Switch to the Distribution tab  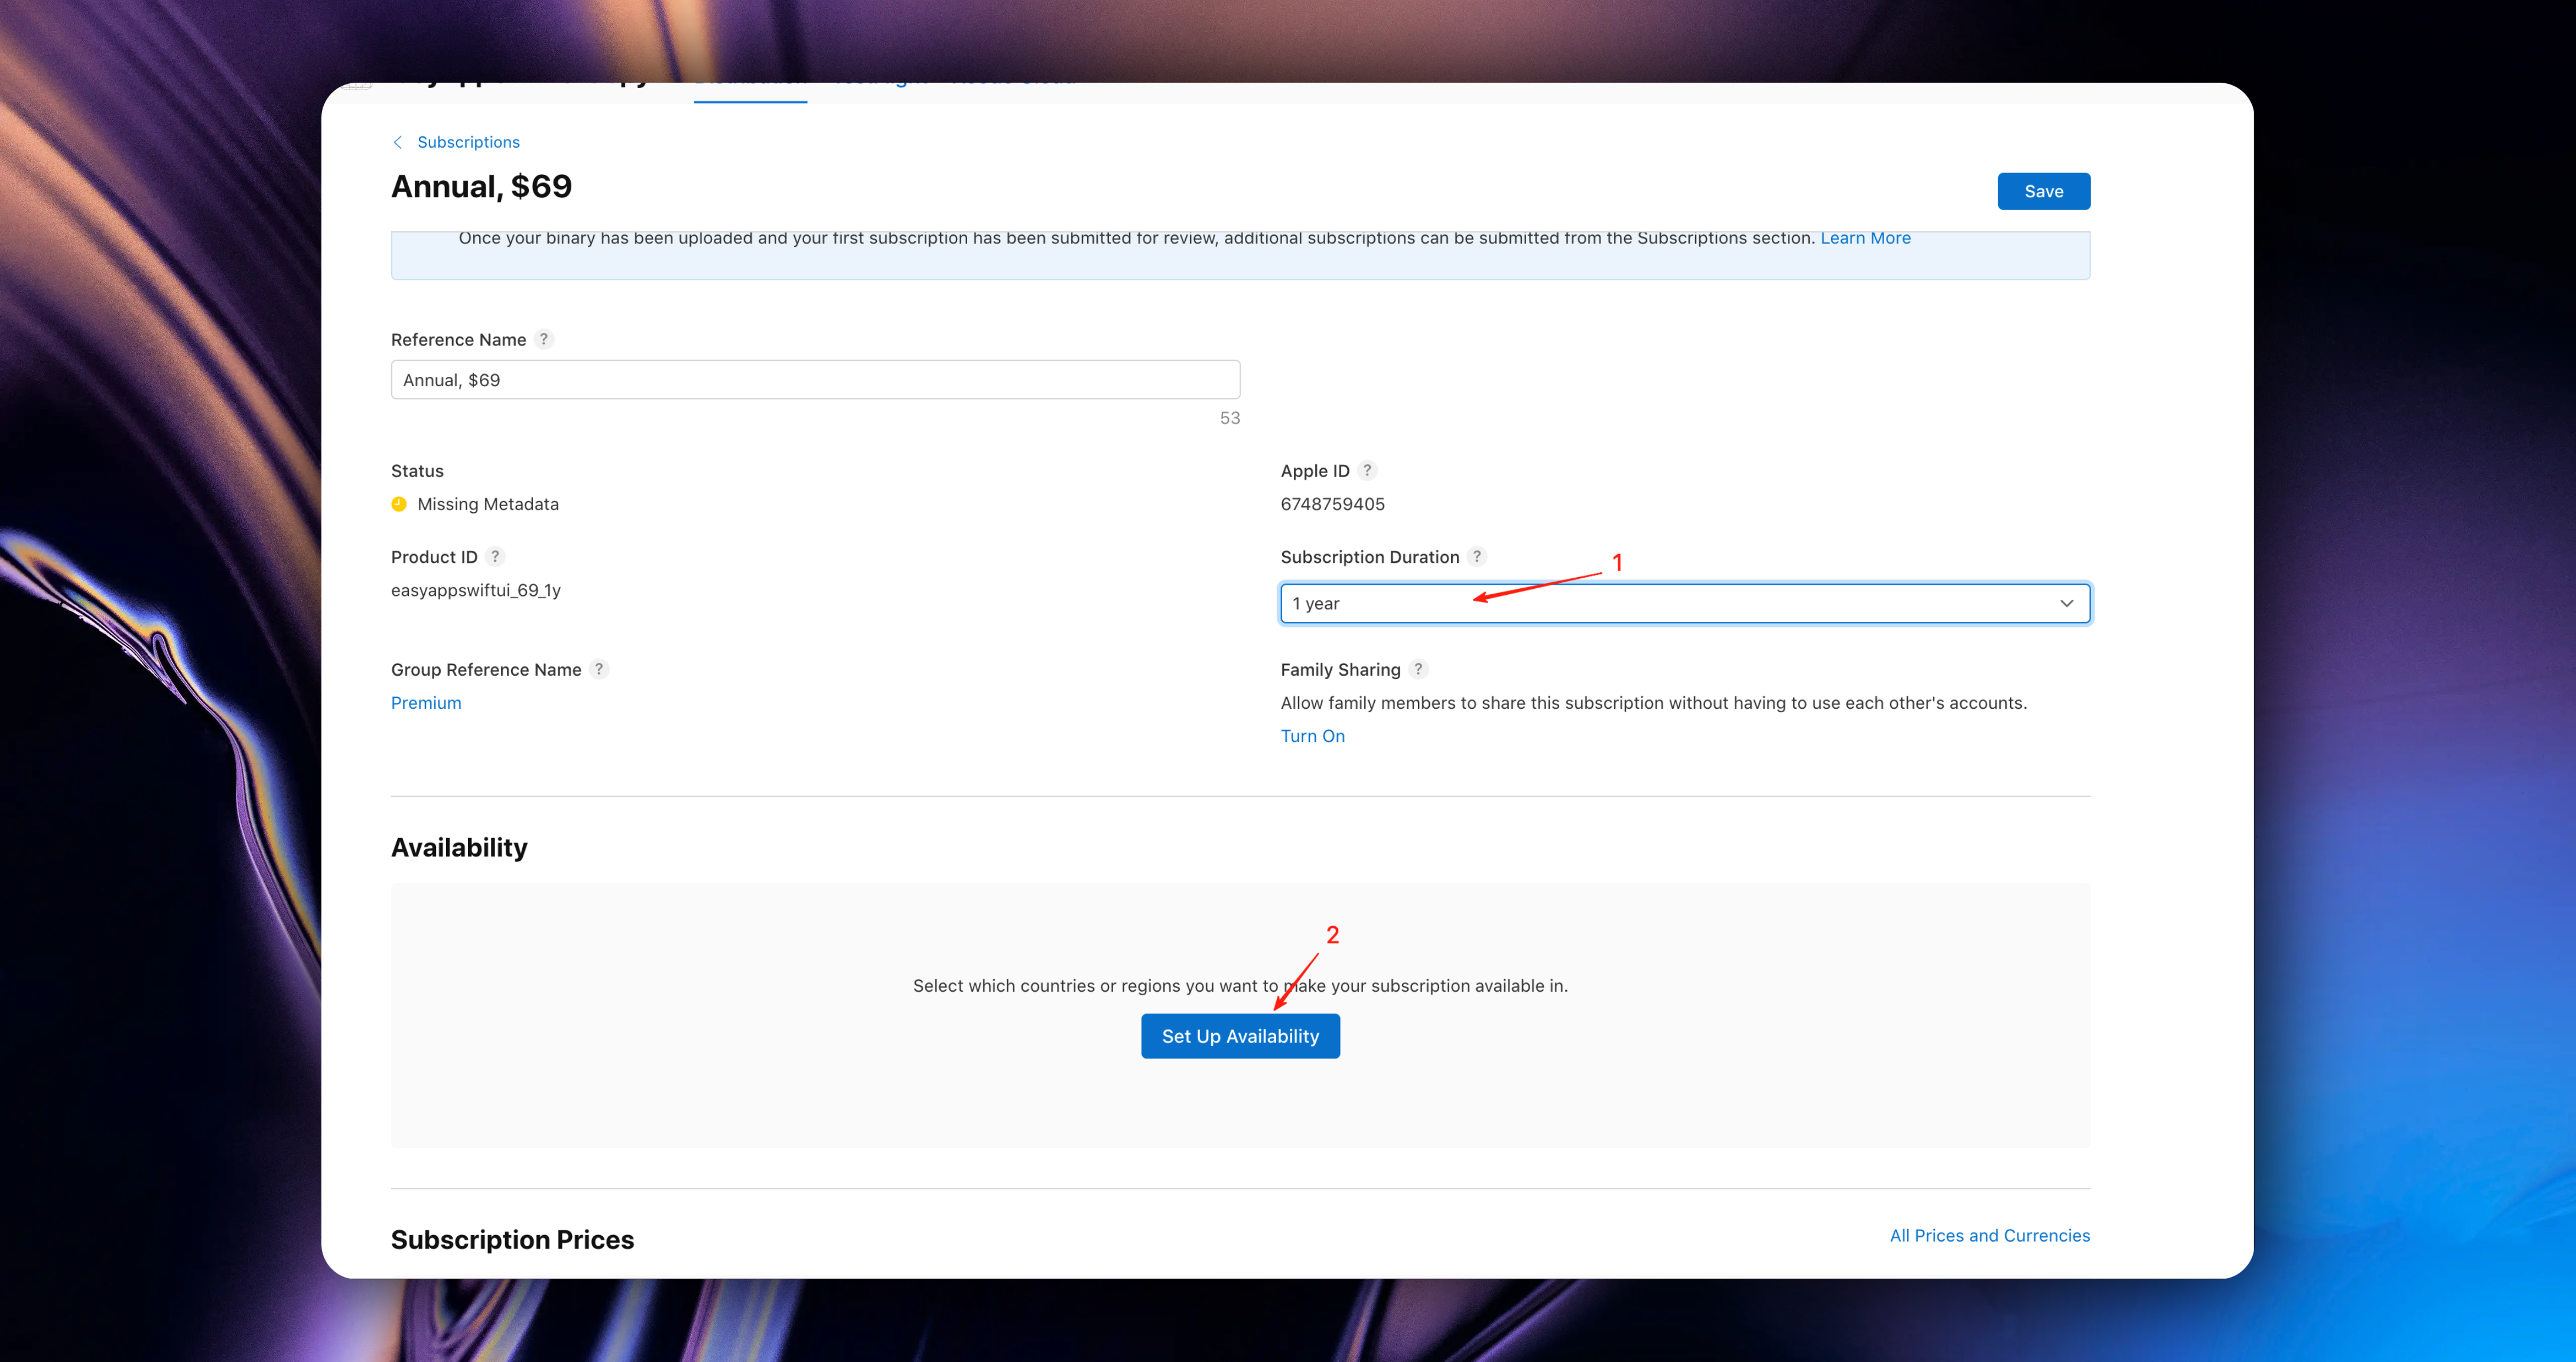[x=750, y=78]
